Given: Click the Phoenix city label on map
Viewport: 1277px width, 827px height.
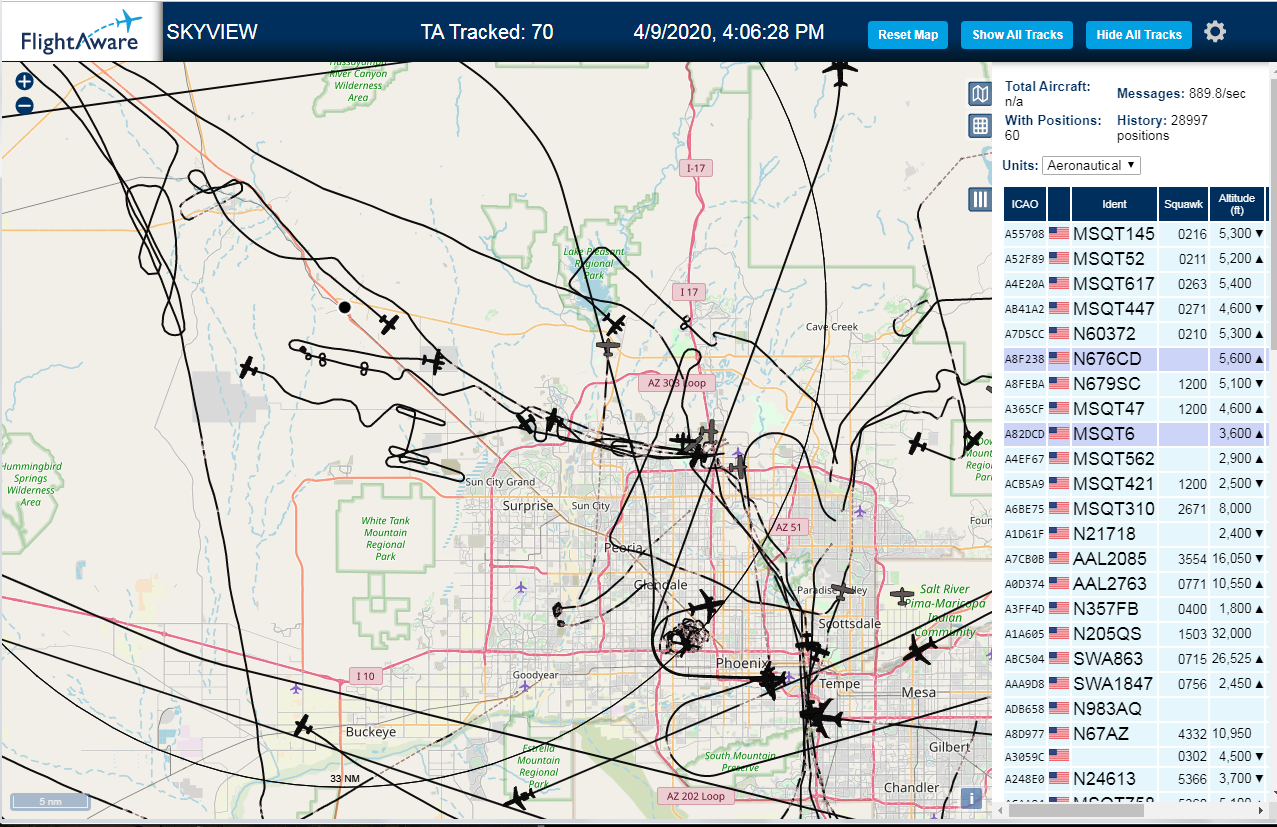Looking at the screenshot, I should click(x=743, y=664).
